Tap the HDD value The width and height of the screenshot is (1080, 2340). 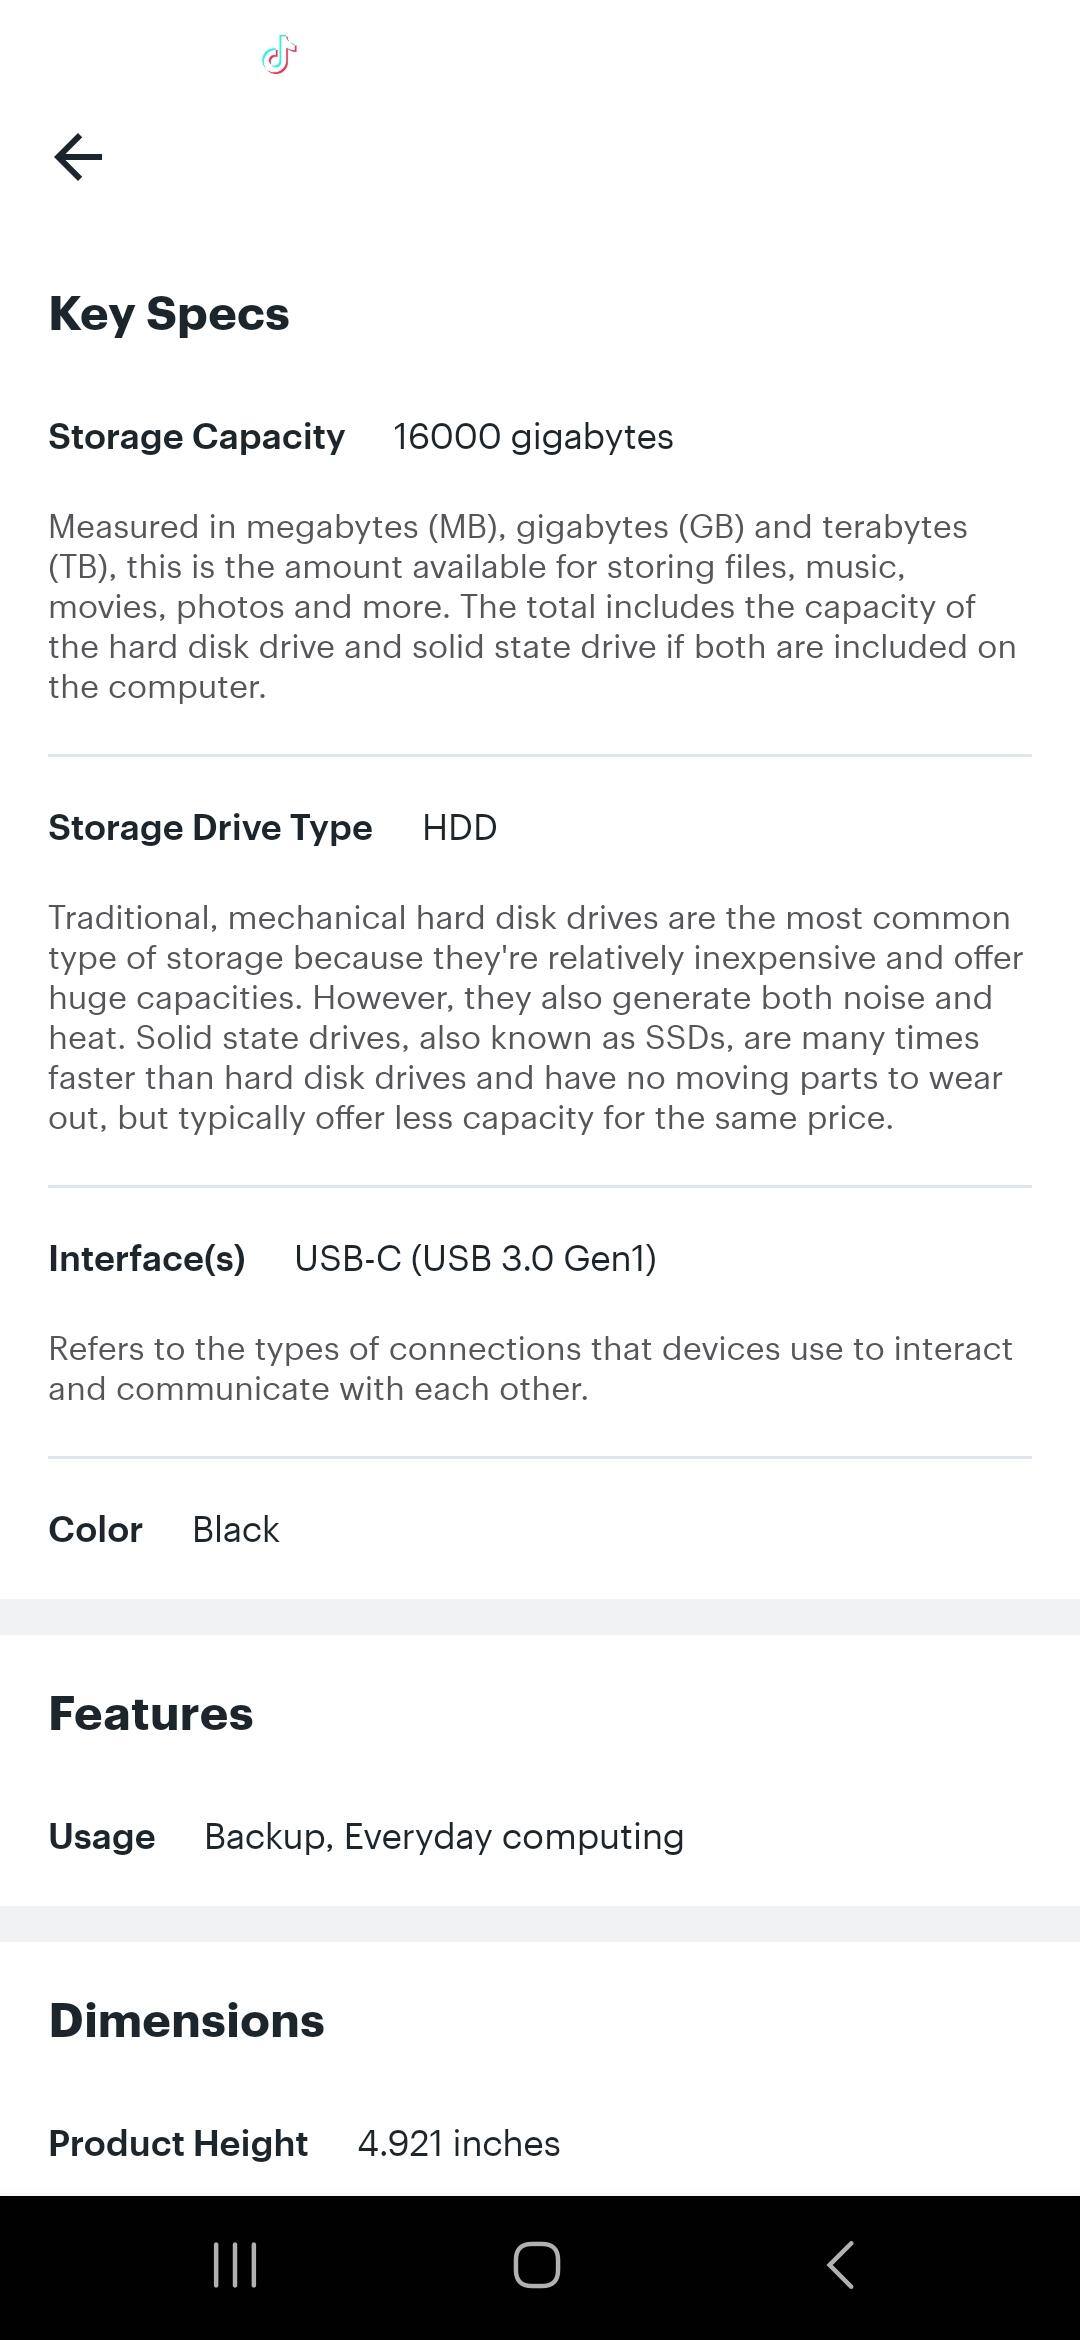tap(459, 828)
